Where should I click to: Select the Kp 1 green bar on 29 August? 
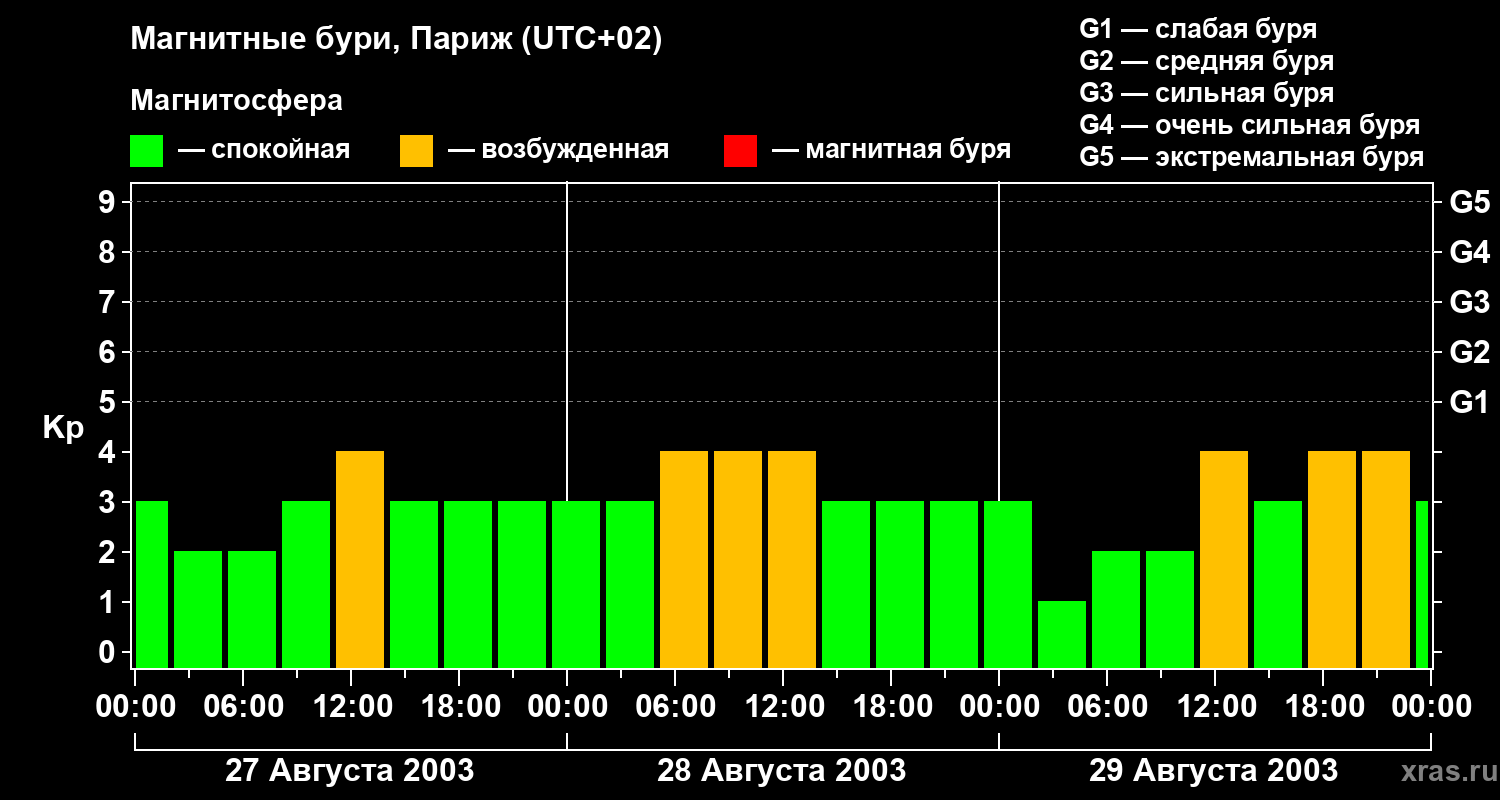pos(1062,634)
